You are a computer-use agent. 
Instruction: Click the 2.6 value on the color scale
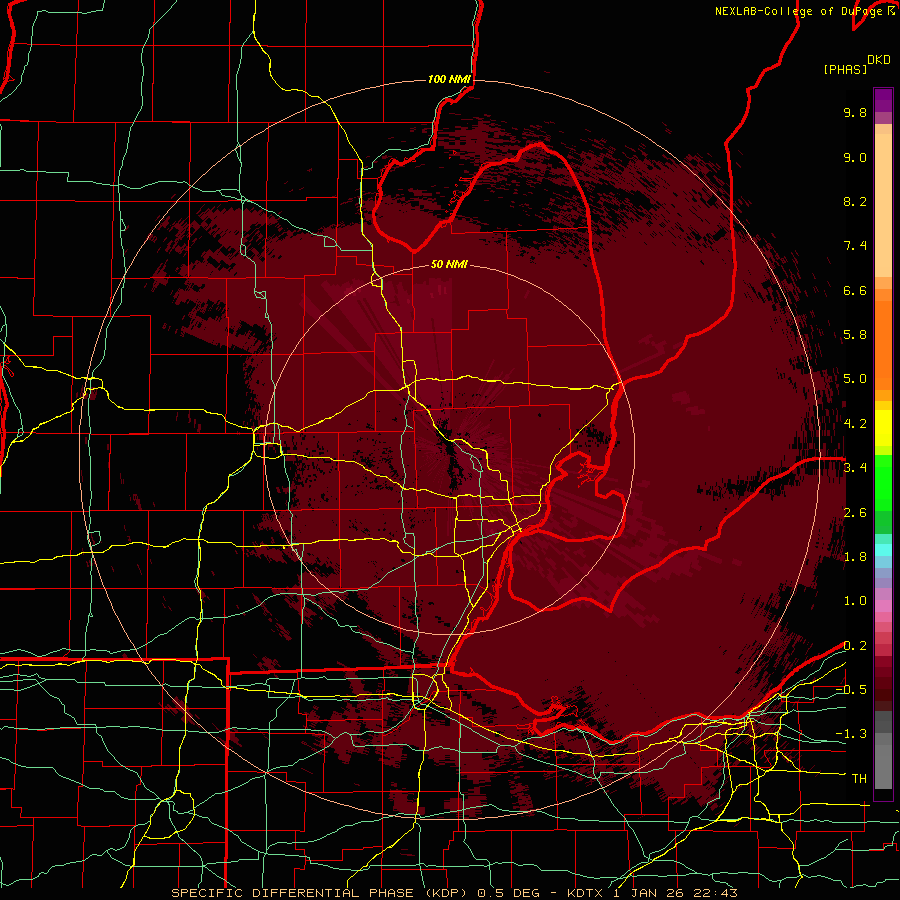(855, 513)
